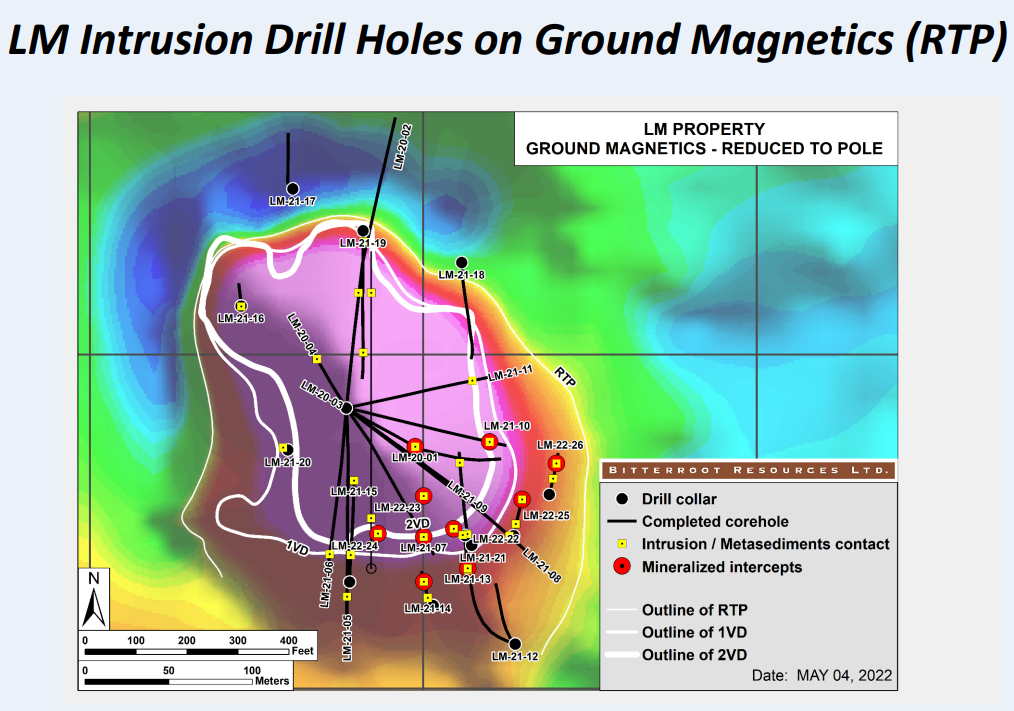Click the '1VD' outline label on map
Screen dimensions: 1014x711
pos(297,549)
